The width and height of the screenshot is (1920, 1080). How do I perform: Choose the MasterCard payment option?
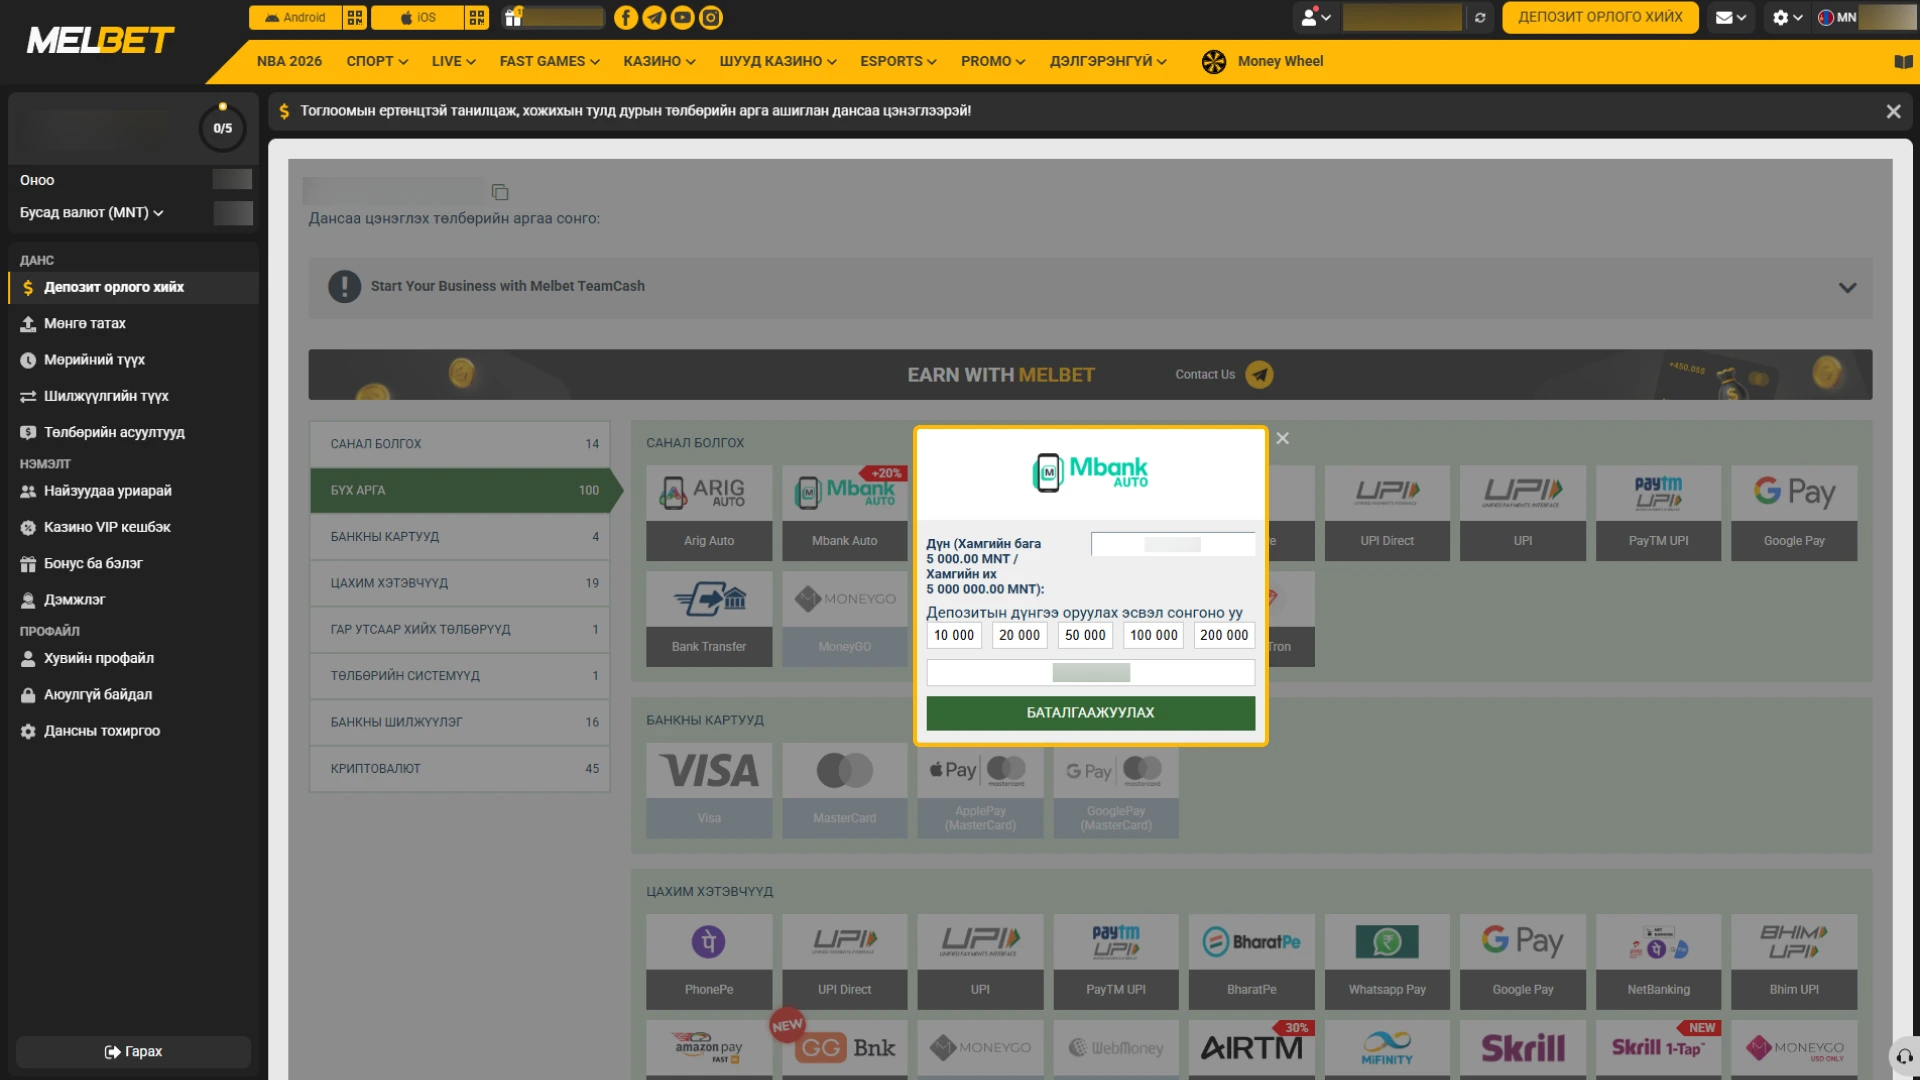tap(845, 790)
